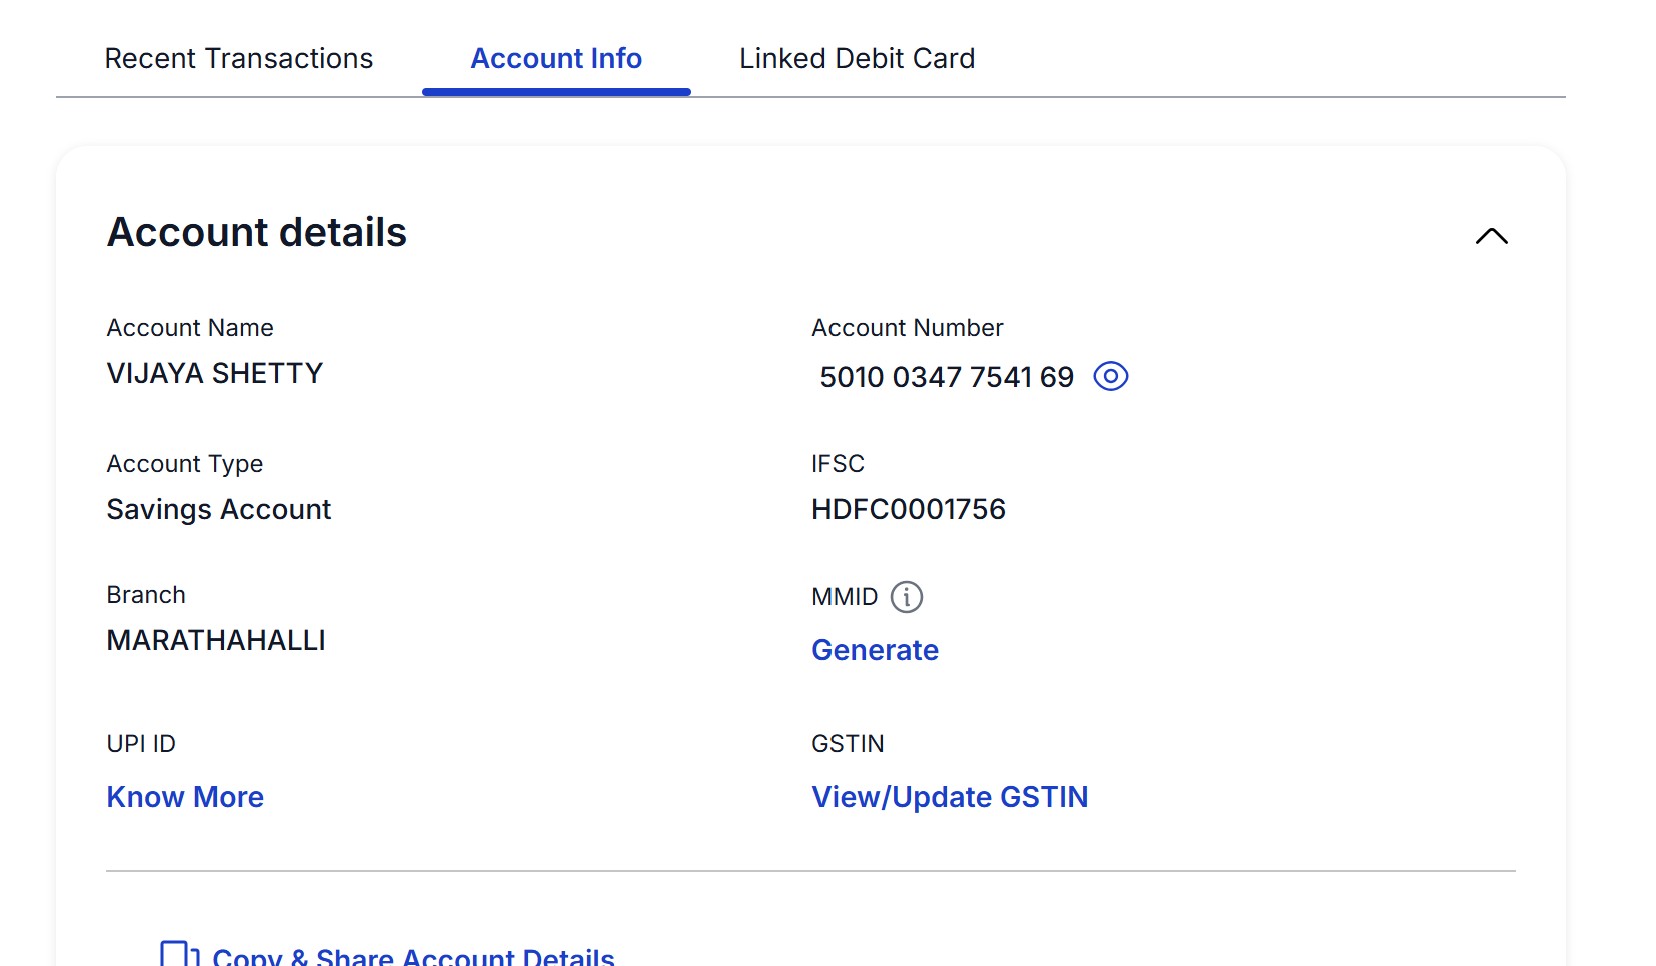Image resolution: width=1656 pixels, height=966 pixels.
Task: Click the UPI ID field label
Action: (141, 744)
